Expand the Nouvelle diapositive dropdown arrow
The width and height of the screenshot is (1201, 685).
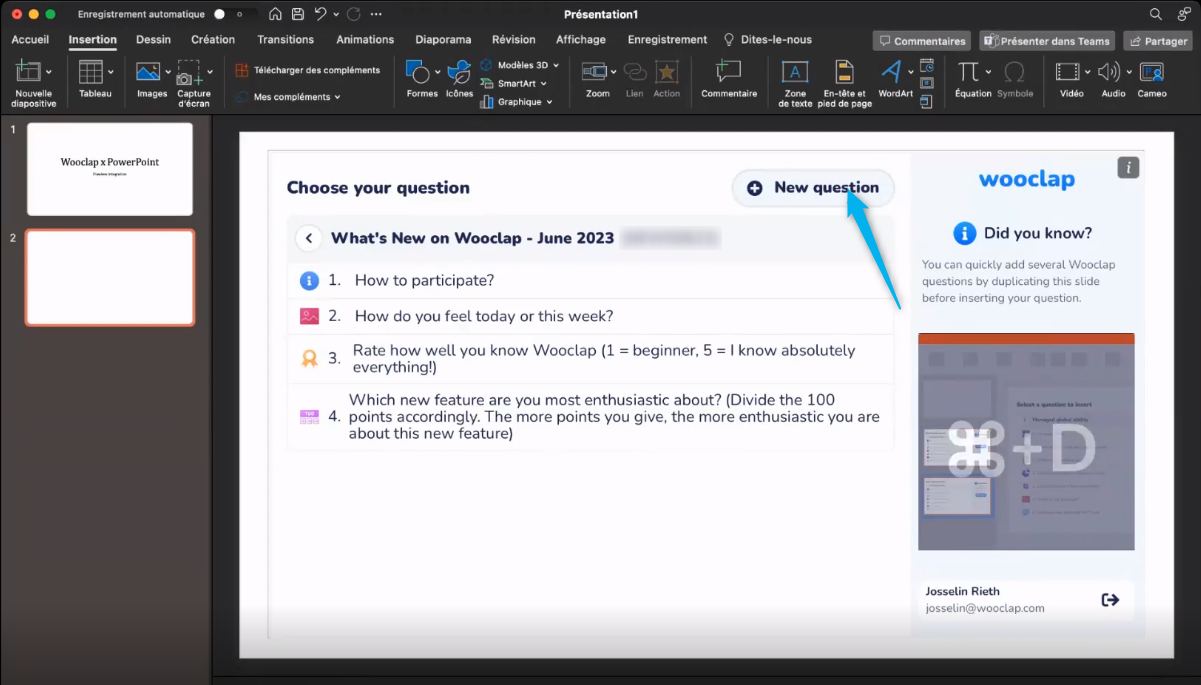49,72
